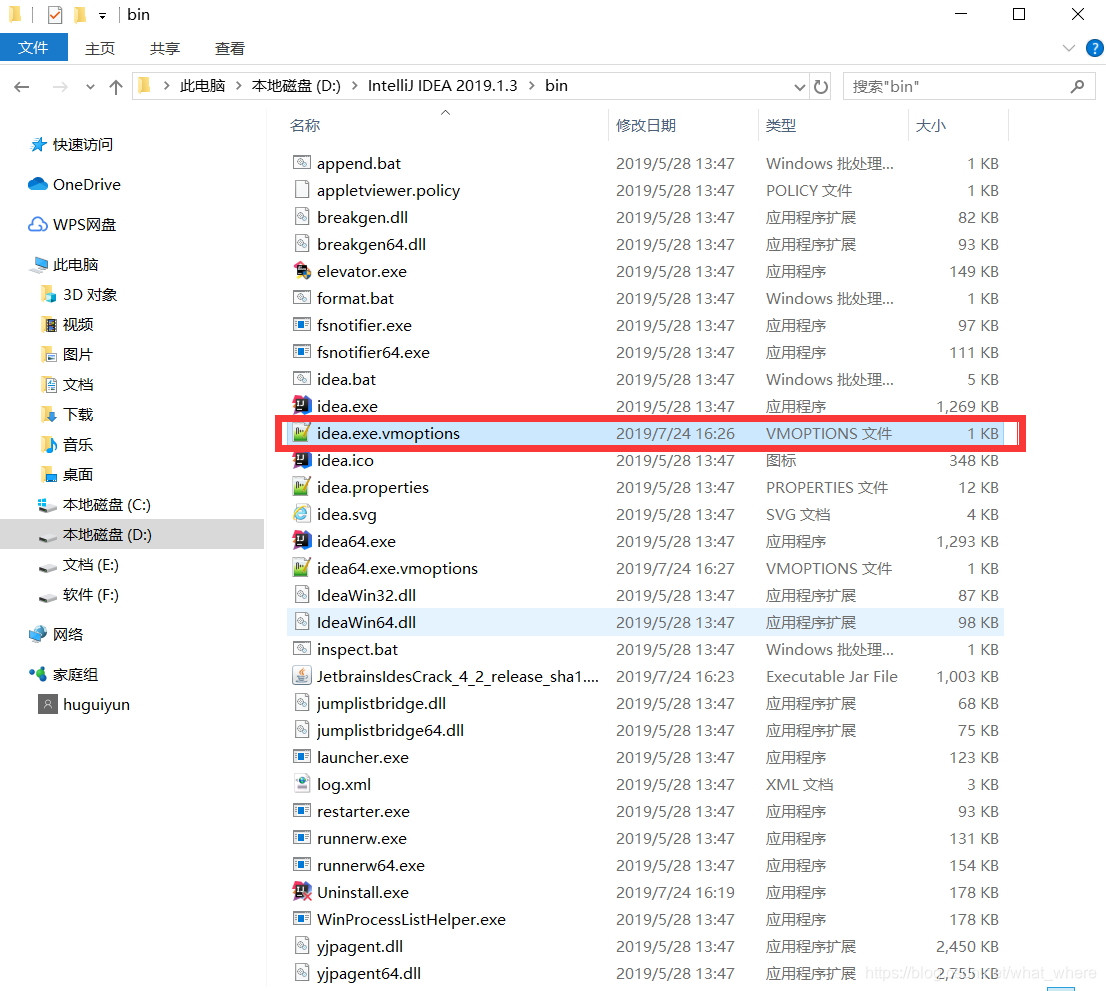
Task: Sort by the 修改日期 column header
Action: [x=645, y=126]
